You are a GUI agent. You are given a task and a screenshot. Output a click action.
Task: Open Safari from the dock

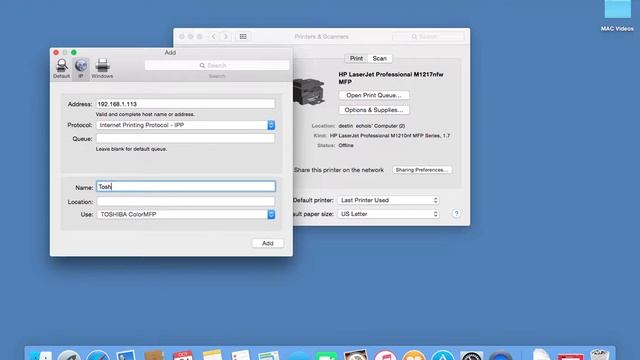point(98,356)
